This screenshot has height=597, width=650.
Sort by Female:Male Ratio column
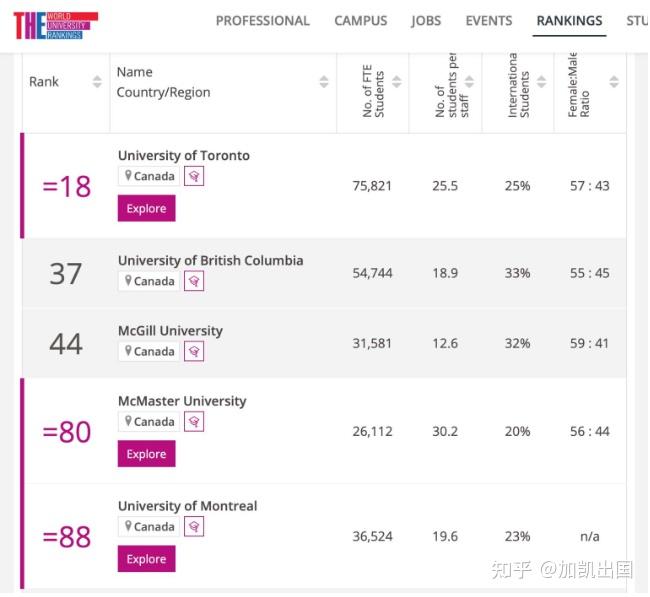coord(614,82)
